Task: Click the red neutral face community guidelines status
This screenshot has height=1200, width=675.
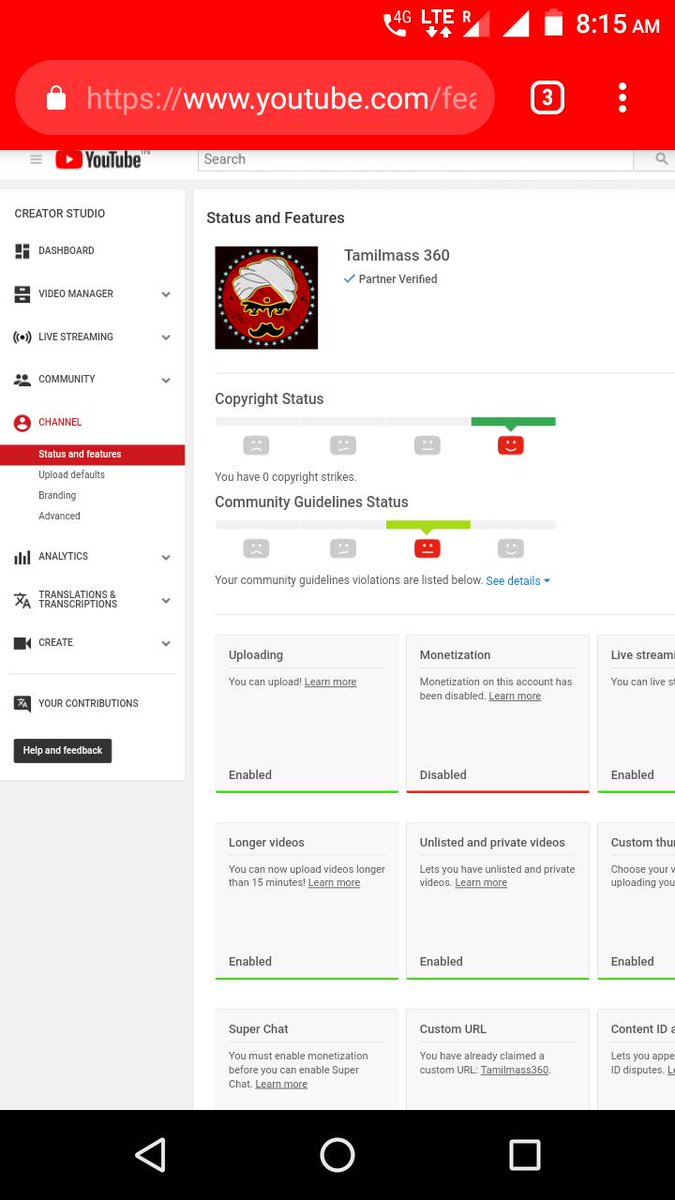Action: [427, 548]
